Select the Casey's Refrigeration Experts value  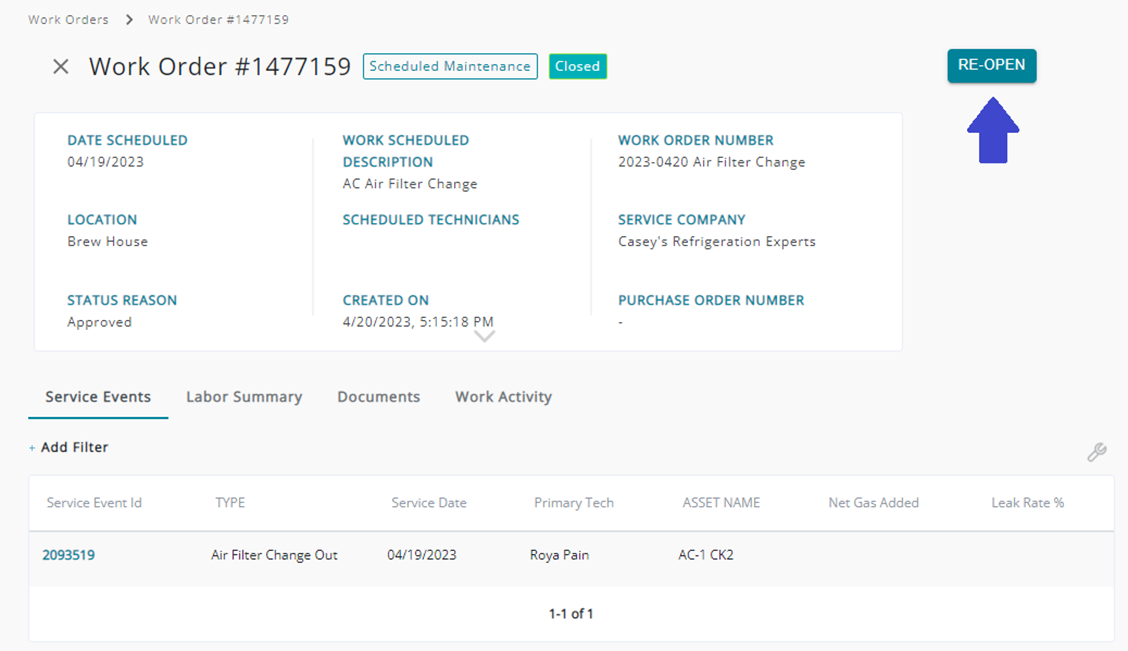coord(717,242)
